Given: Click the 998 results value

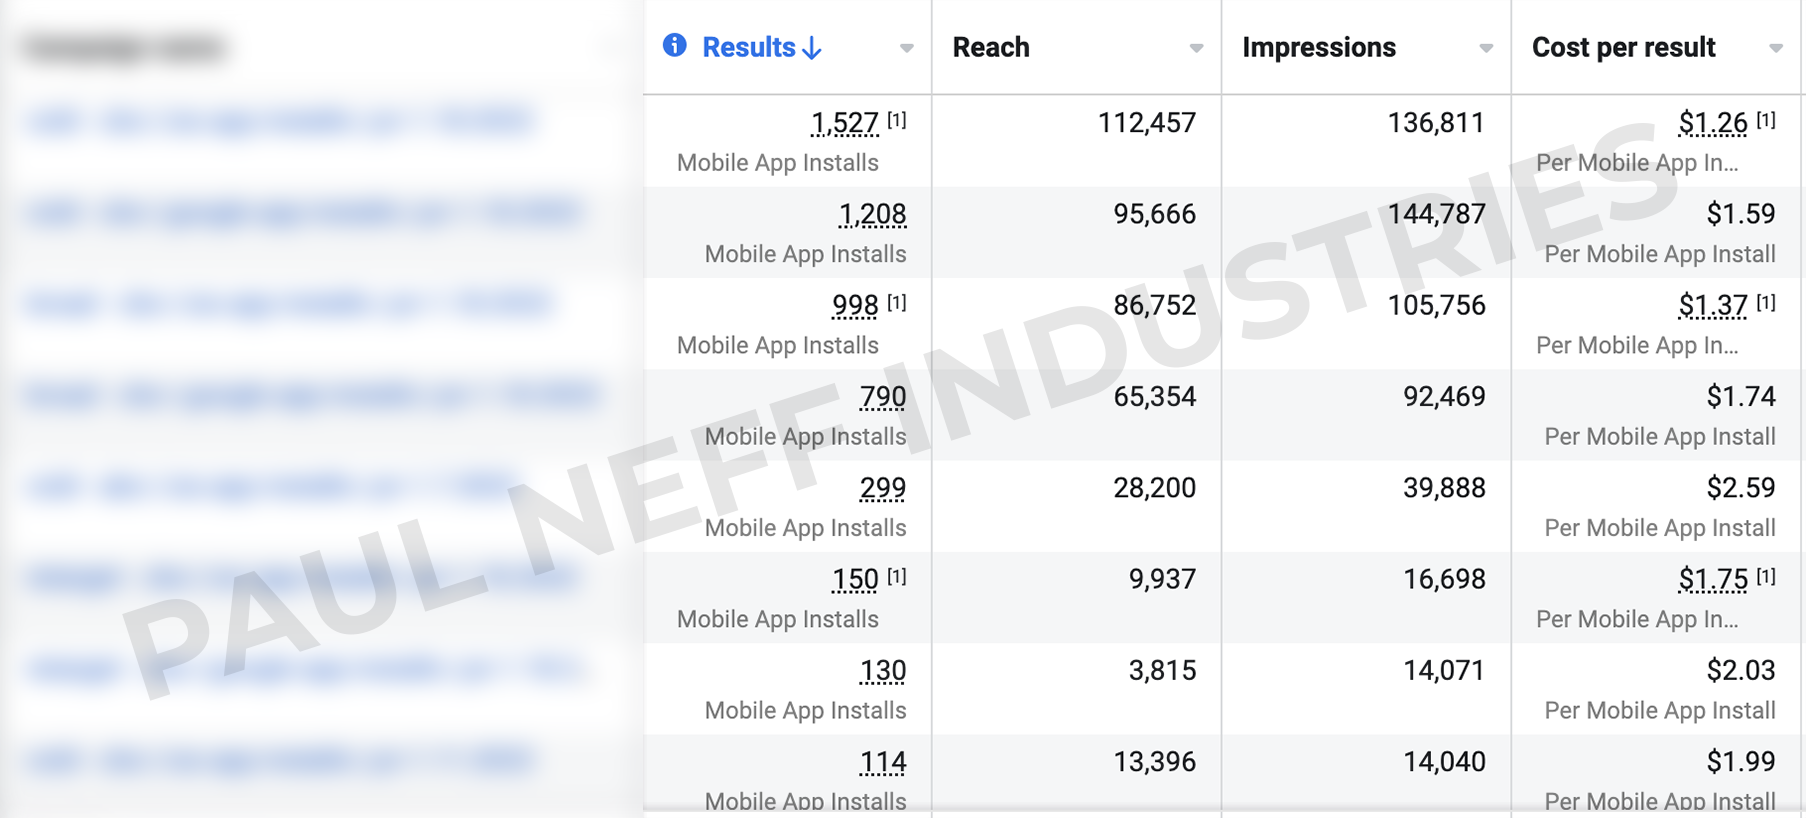Looking at the screenshot, I should [x=855, y=305].
